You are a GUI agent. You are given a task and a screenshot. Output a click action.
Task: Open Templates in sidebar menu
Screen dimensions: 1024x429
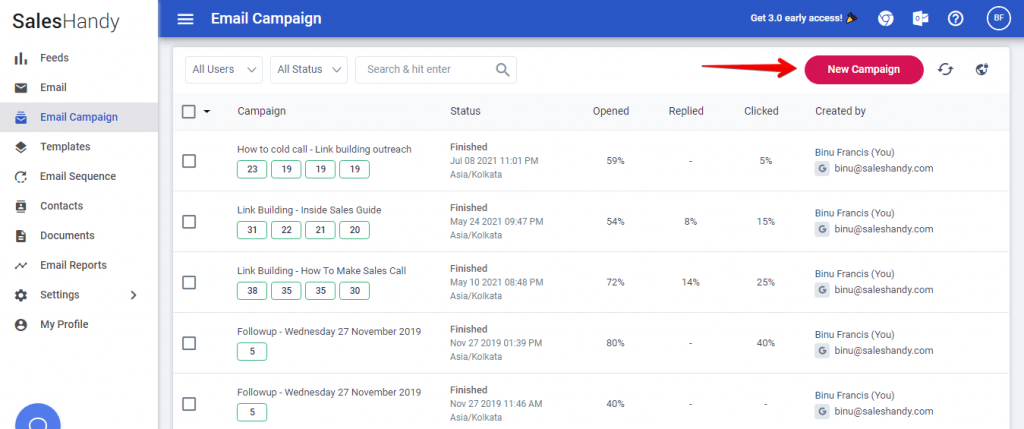tap(65, 147)
